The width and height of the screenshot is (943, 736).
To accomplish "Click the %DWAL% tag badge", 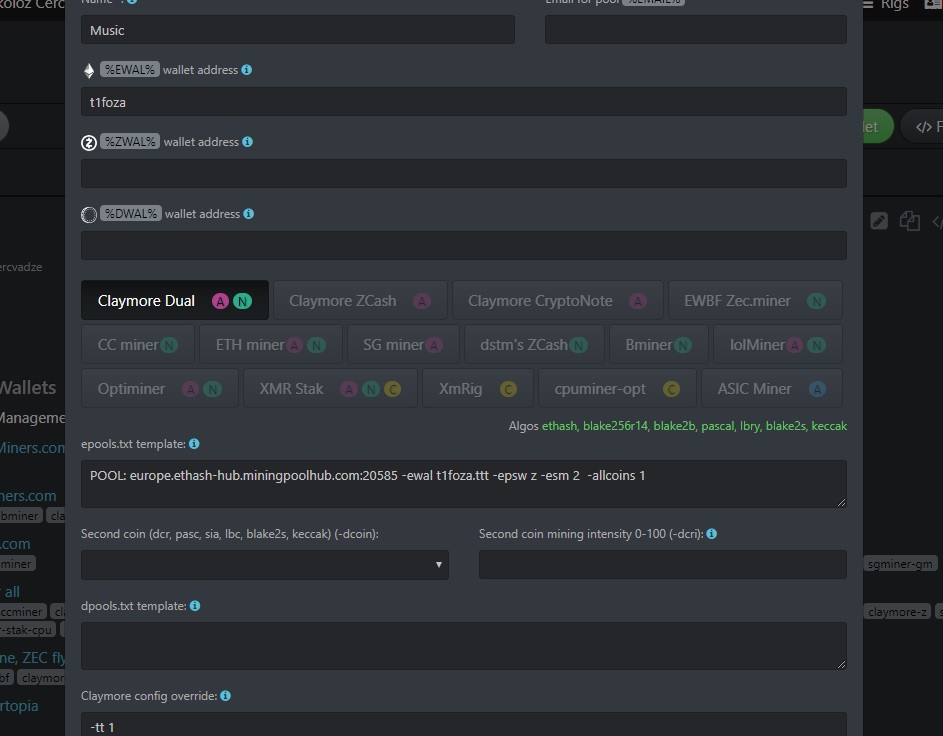I will pos(131,214).
